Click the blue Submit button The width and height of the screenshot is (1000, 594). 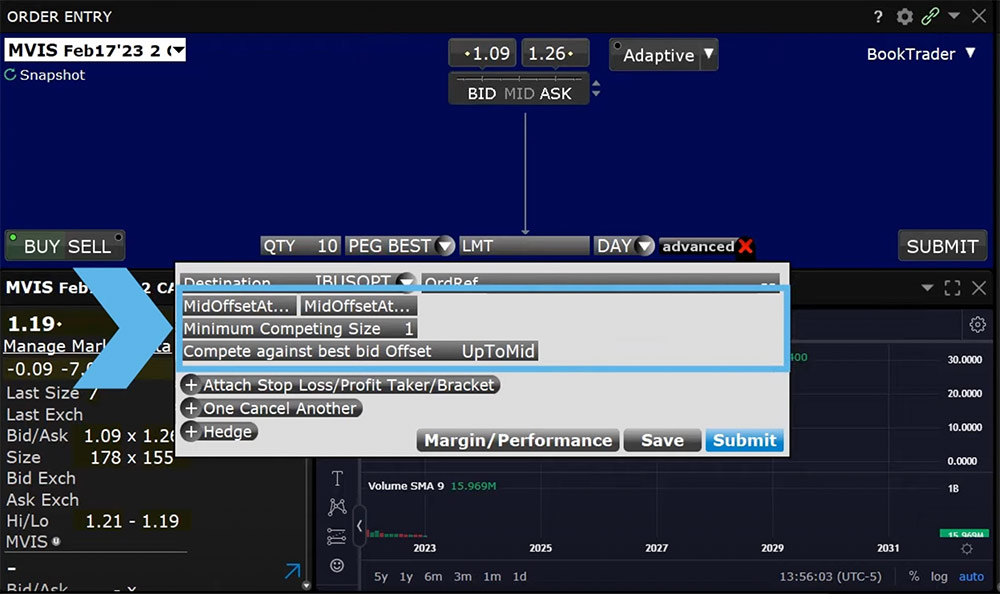pyautogui.click(x=744, y=440)
